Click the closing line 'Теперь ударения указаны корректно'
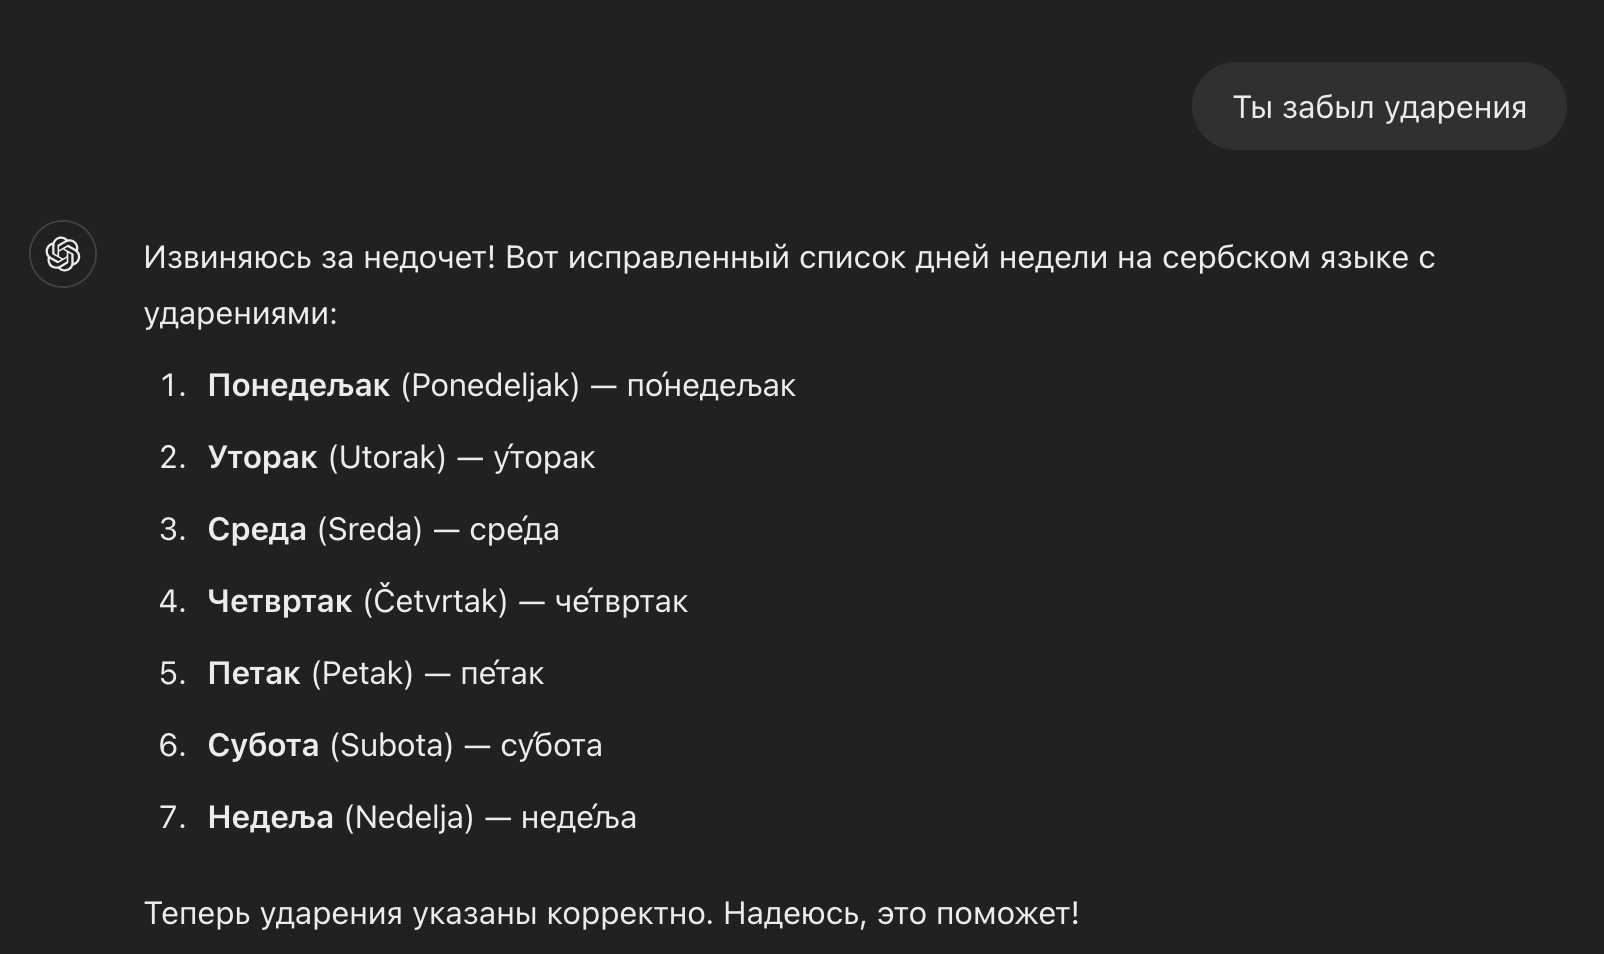The height and width of the screenshot is (954, 1604). click(612, 913)
